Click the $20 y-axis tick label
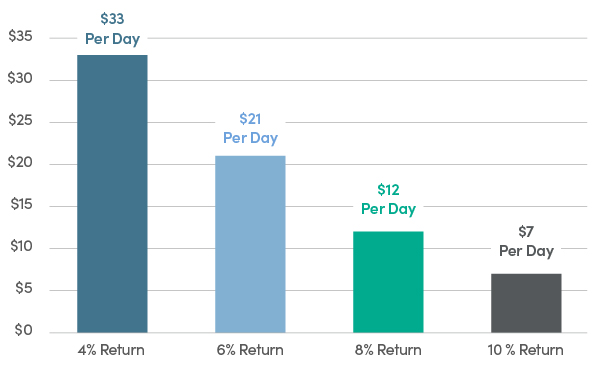Screen dimensions: 600x375 click(20, 162)
